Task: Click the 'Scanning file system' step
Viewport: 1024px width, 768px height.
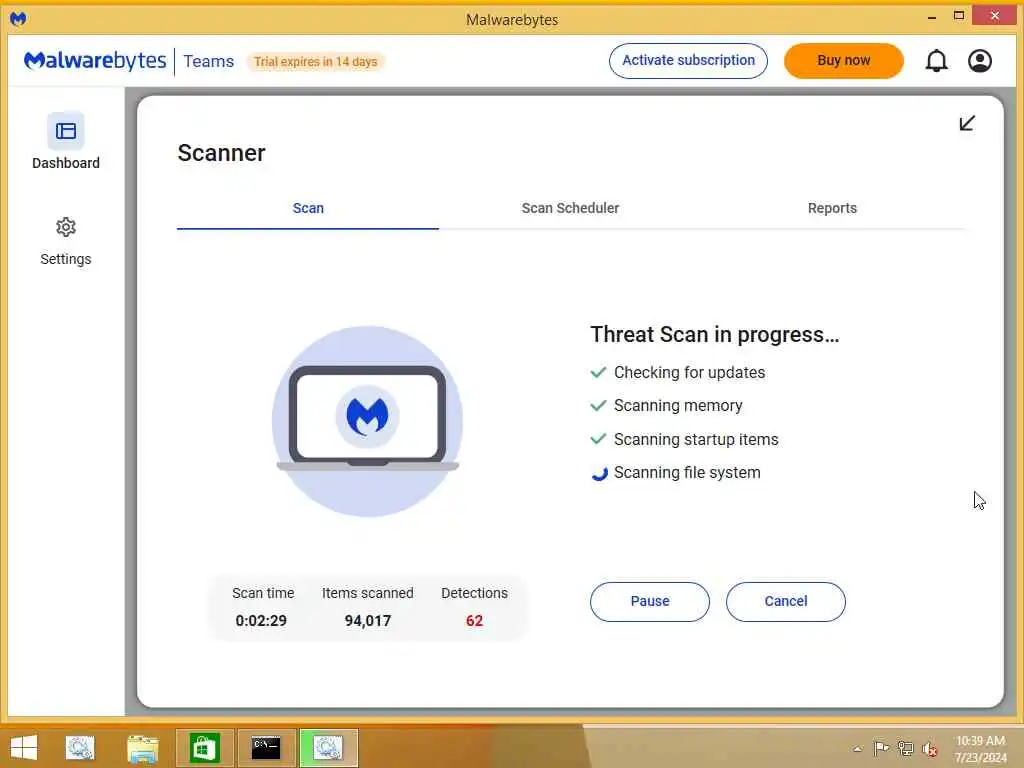Action: tap(687, 473)
